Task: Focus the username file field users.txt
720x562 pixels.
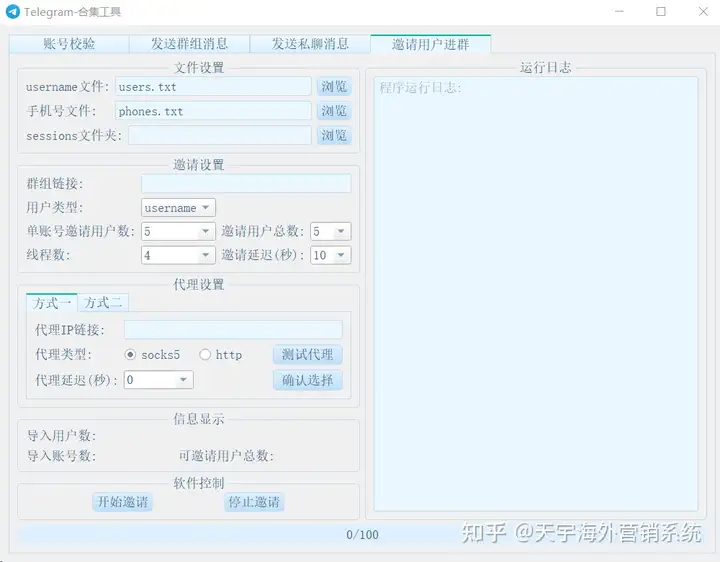Action: point(213,87)
